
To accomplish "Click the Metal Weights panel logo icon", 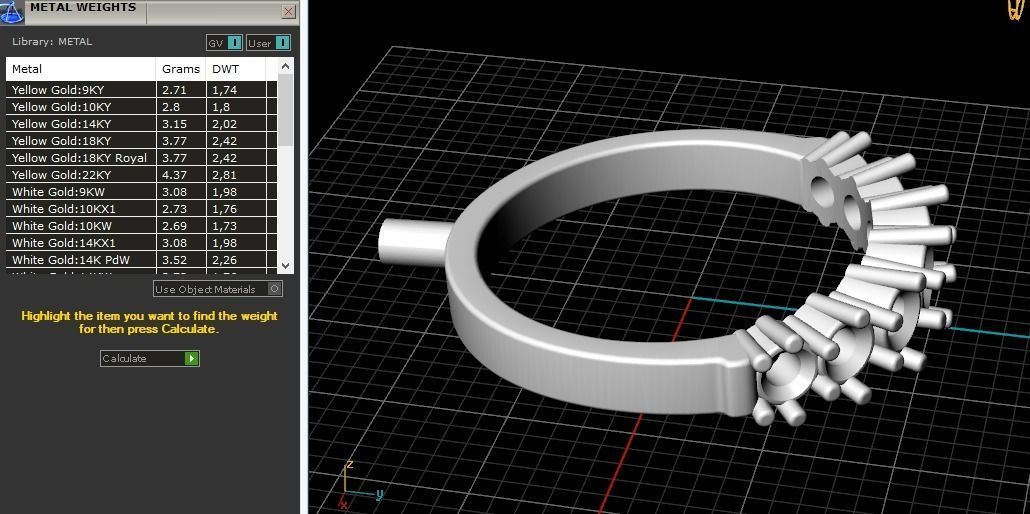I will pos(12,12).
